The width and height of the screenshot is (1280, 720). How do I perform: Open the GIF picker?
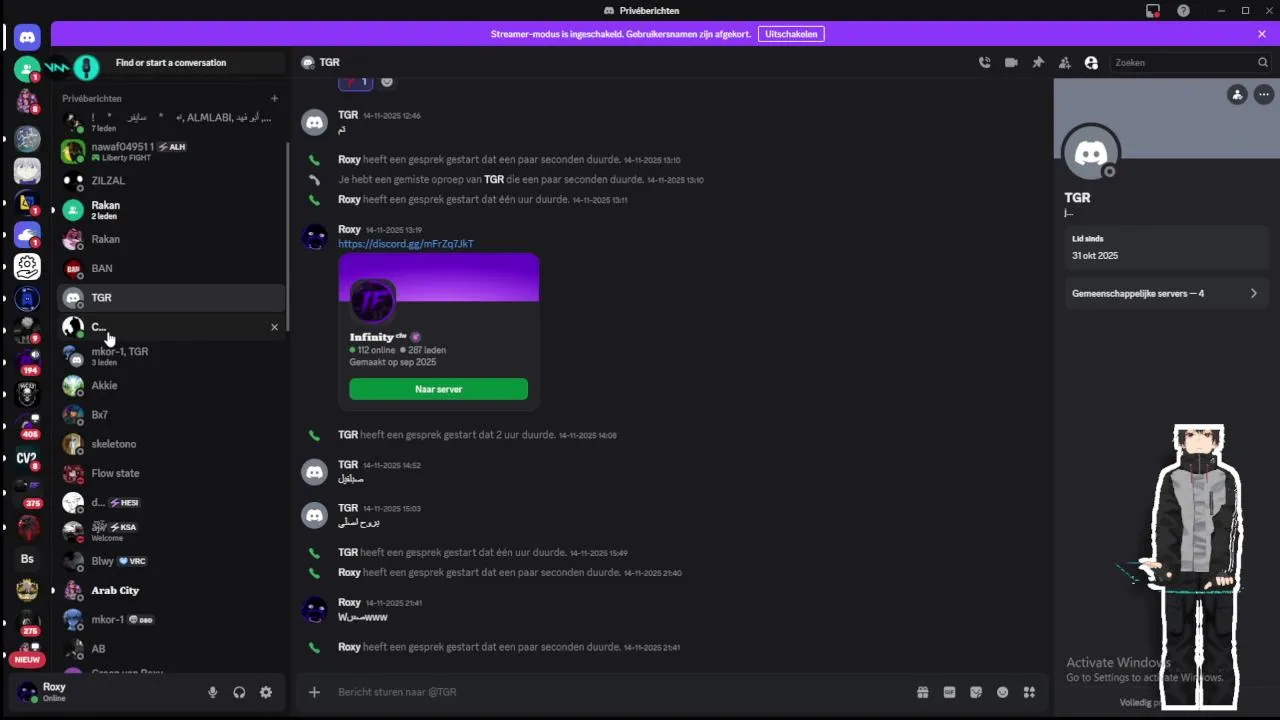click(949, 692)
